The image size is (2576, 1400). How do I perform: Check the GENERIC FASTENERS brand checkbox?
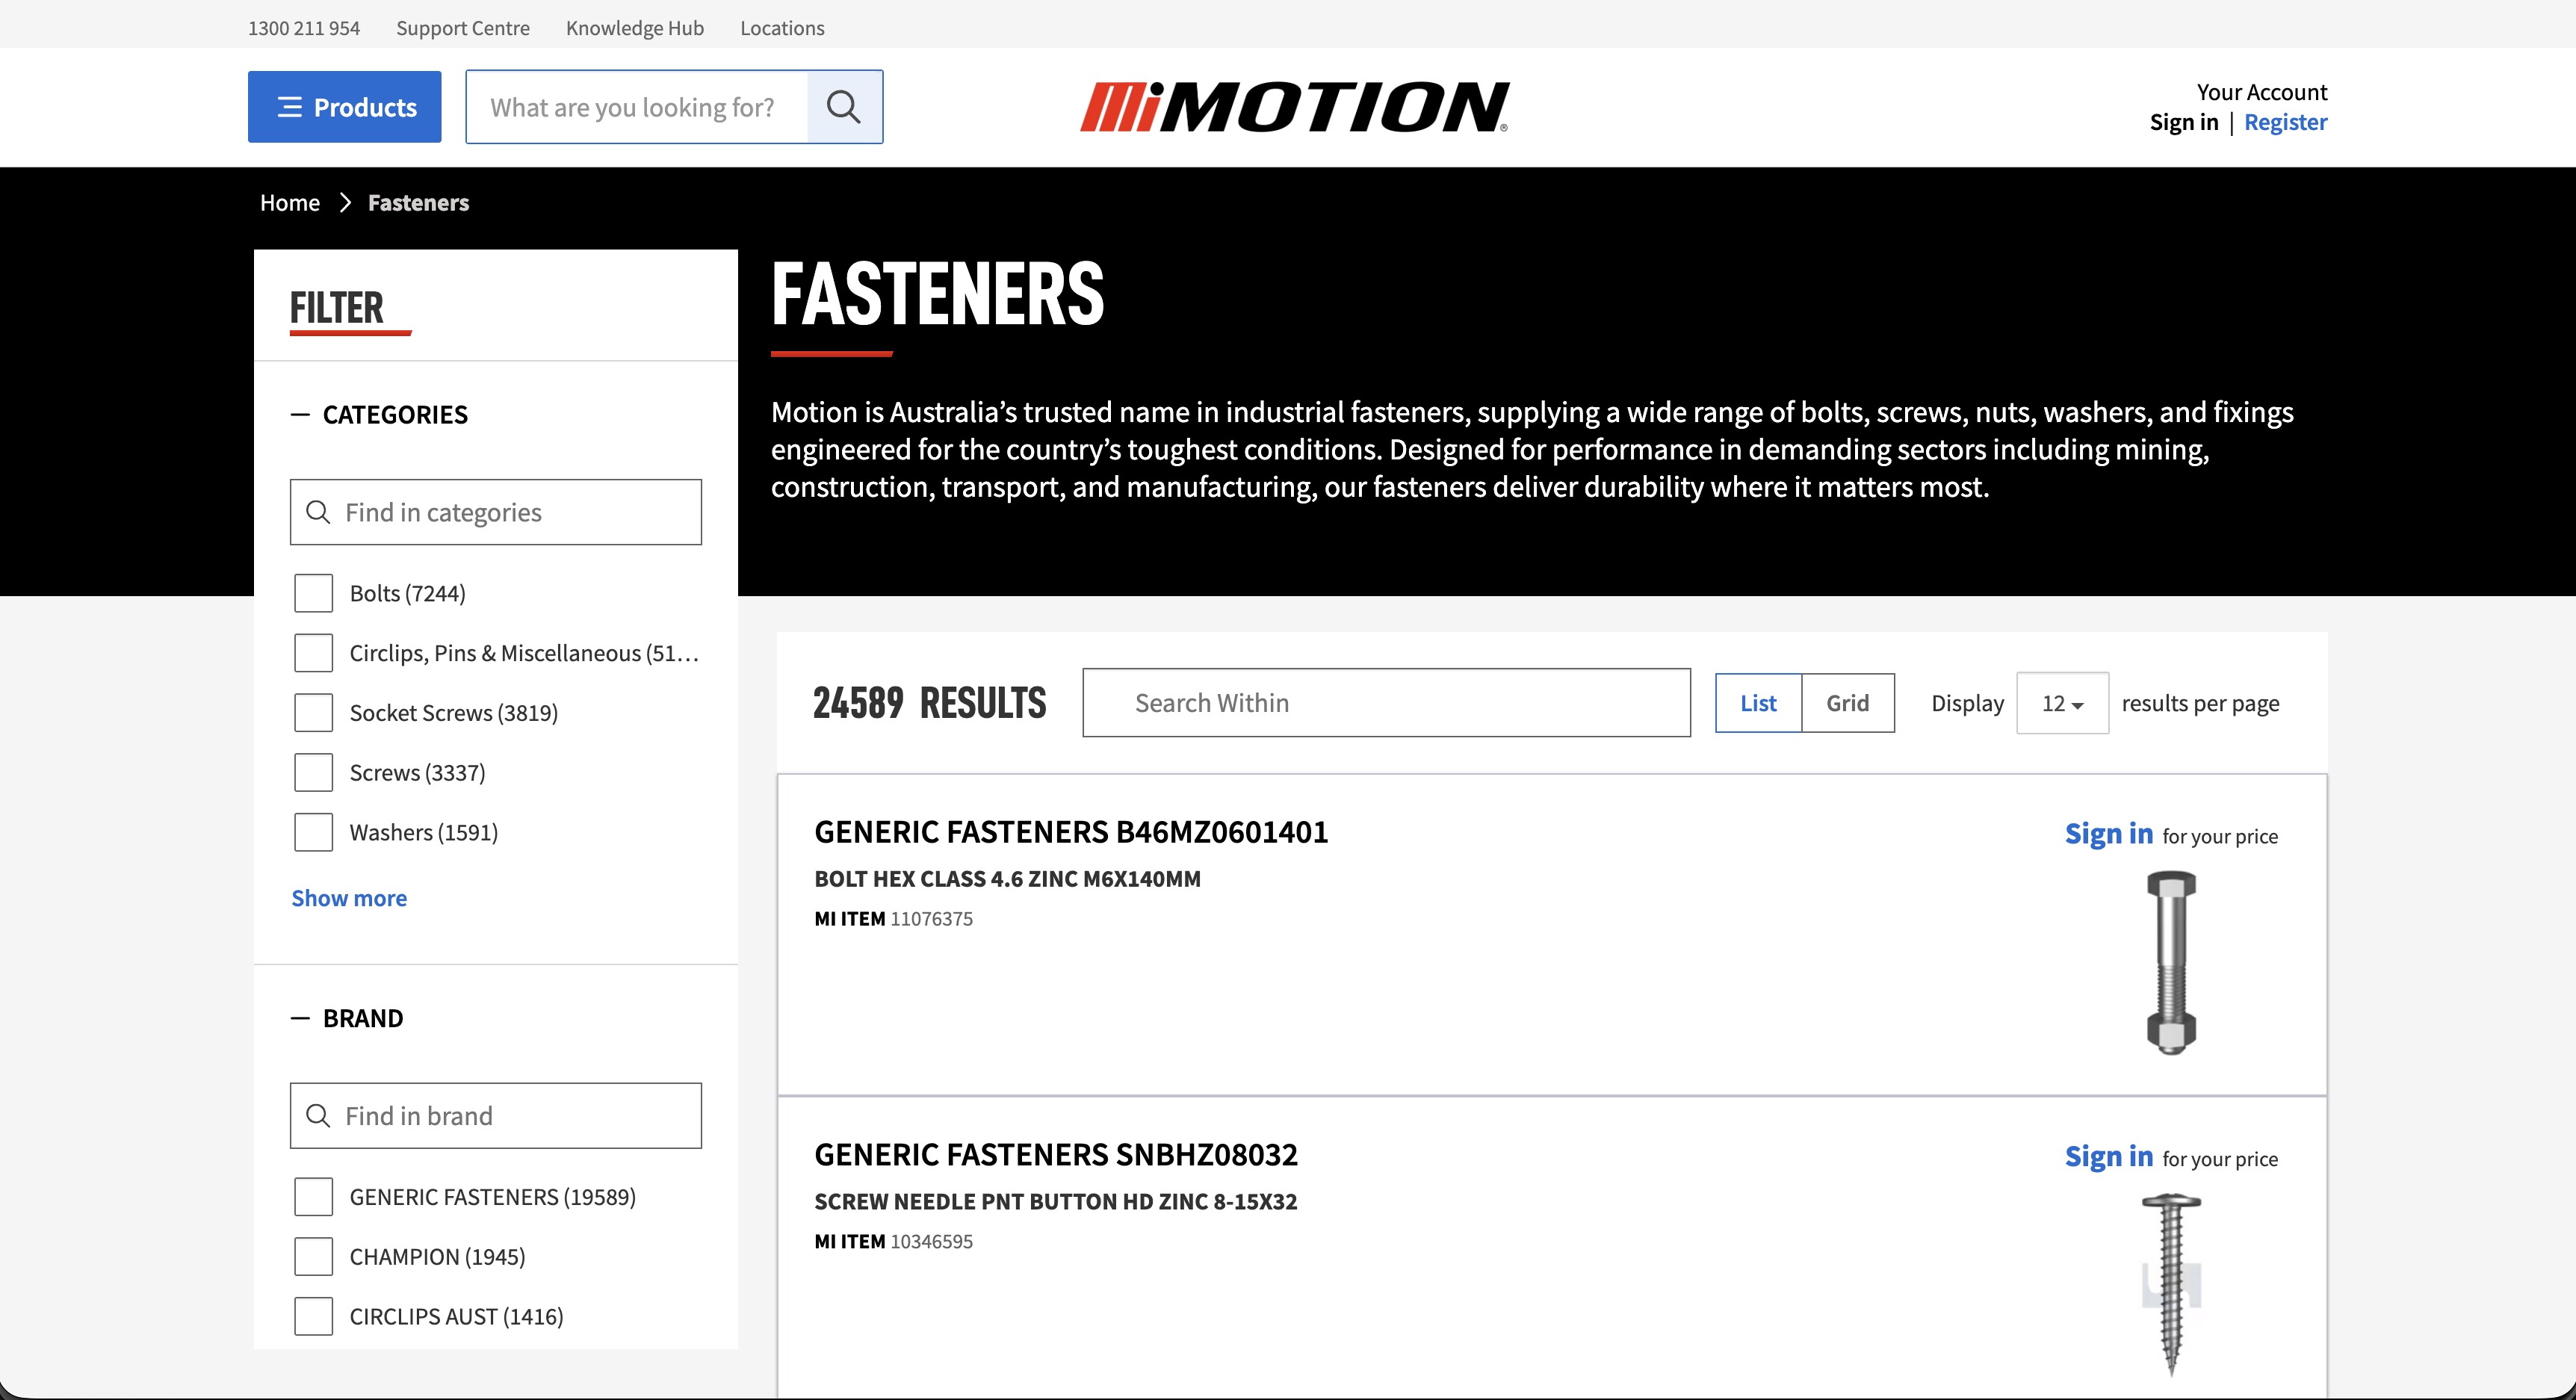click(313, 1197)
